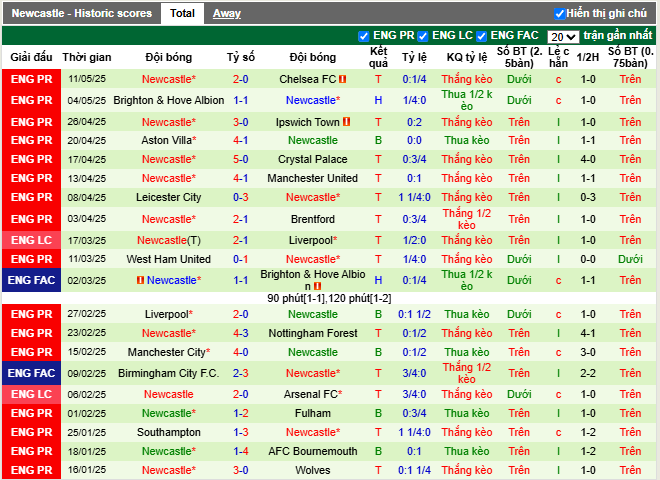Image resolution: width=660 pixels, height=480 pixels.
Task: Click the KQ tỷ lệ column header
Action: (x=467, y=57)
